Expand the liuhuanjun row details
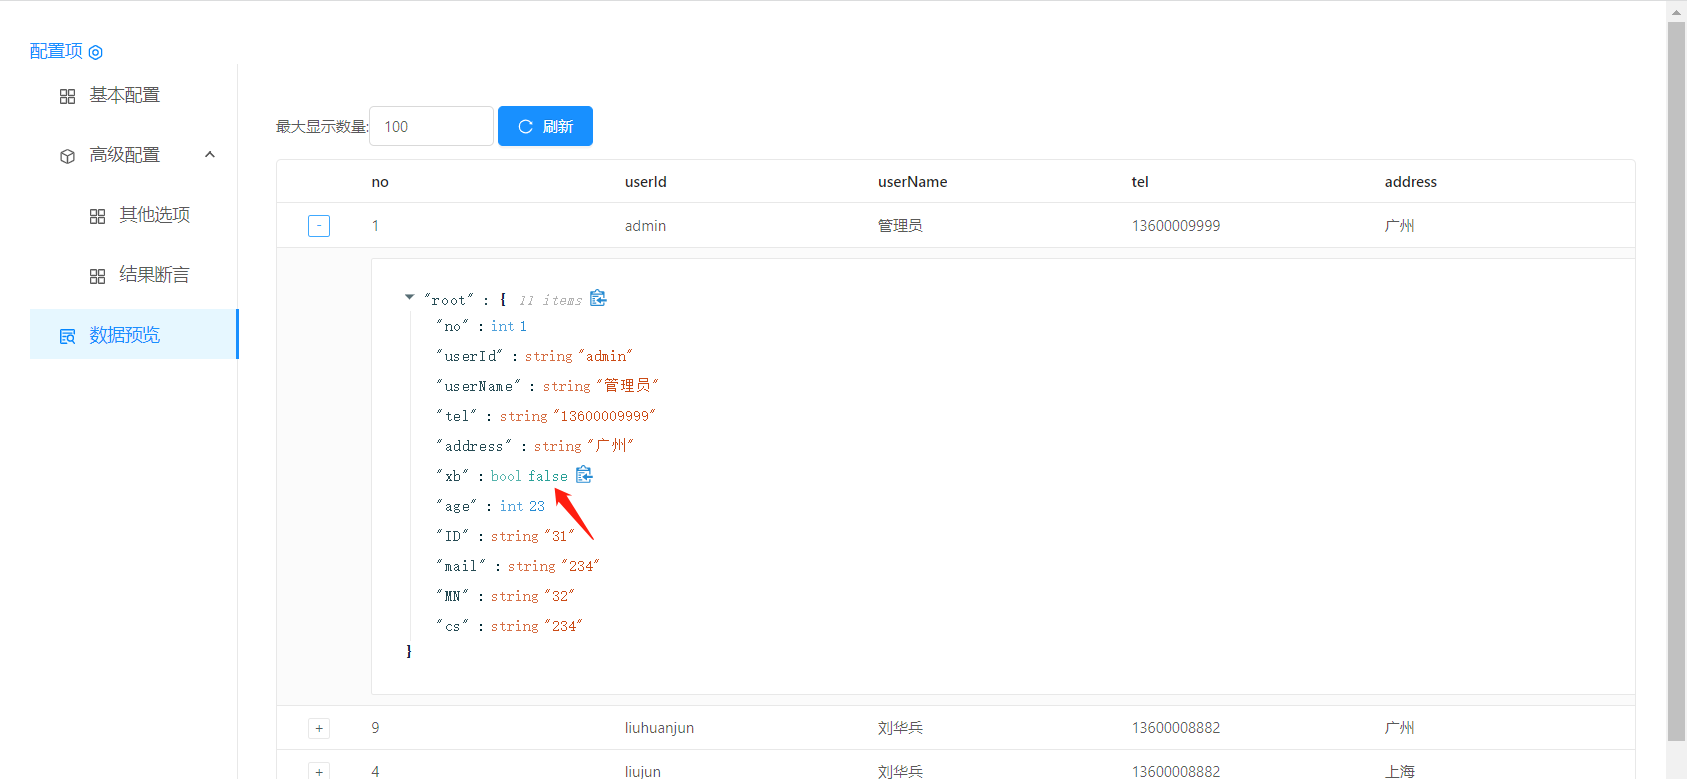 (319, 728)
